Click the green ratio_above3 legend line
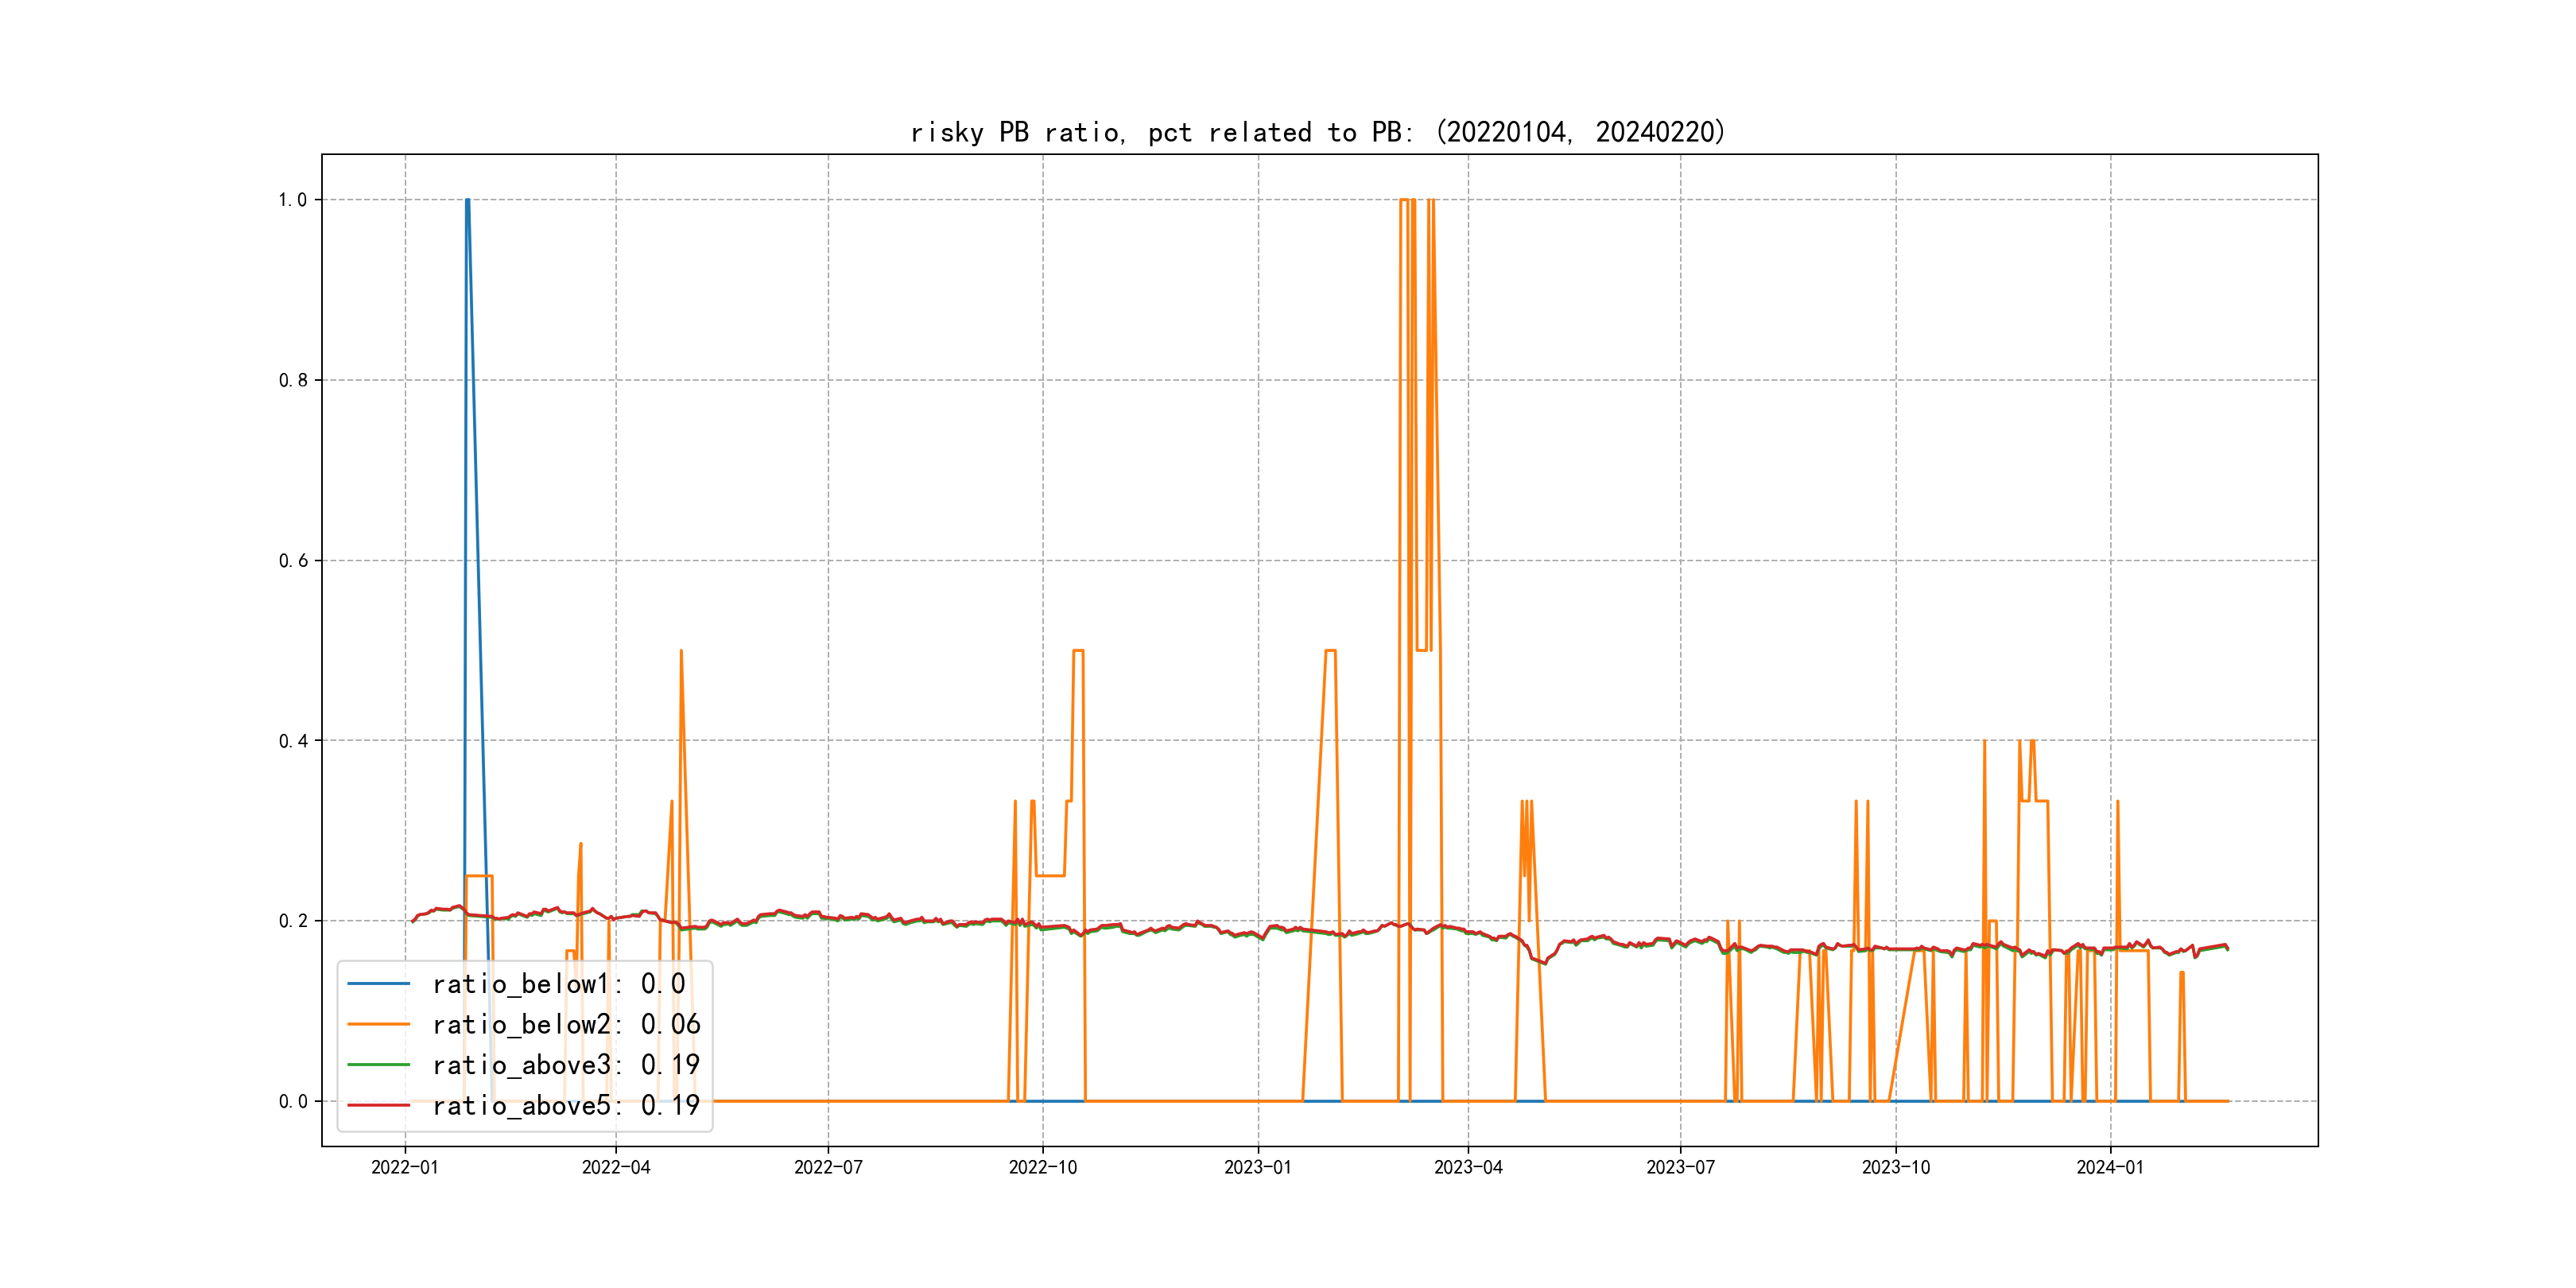This screenshot has height=1288, width=2576. click(379, 1065)
